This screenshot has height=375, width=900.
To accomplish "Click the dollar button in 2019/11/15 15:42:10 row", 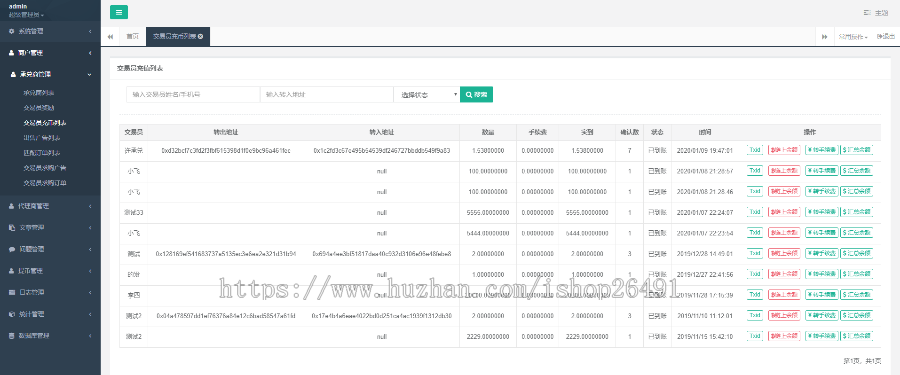I will [856, 336].
